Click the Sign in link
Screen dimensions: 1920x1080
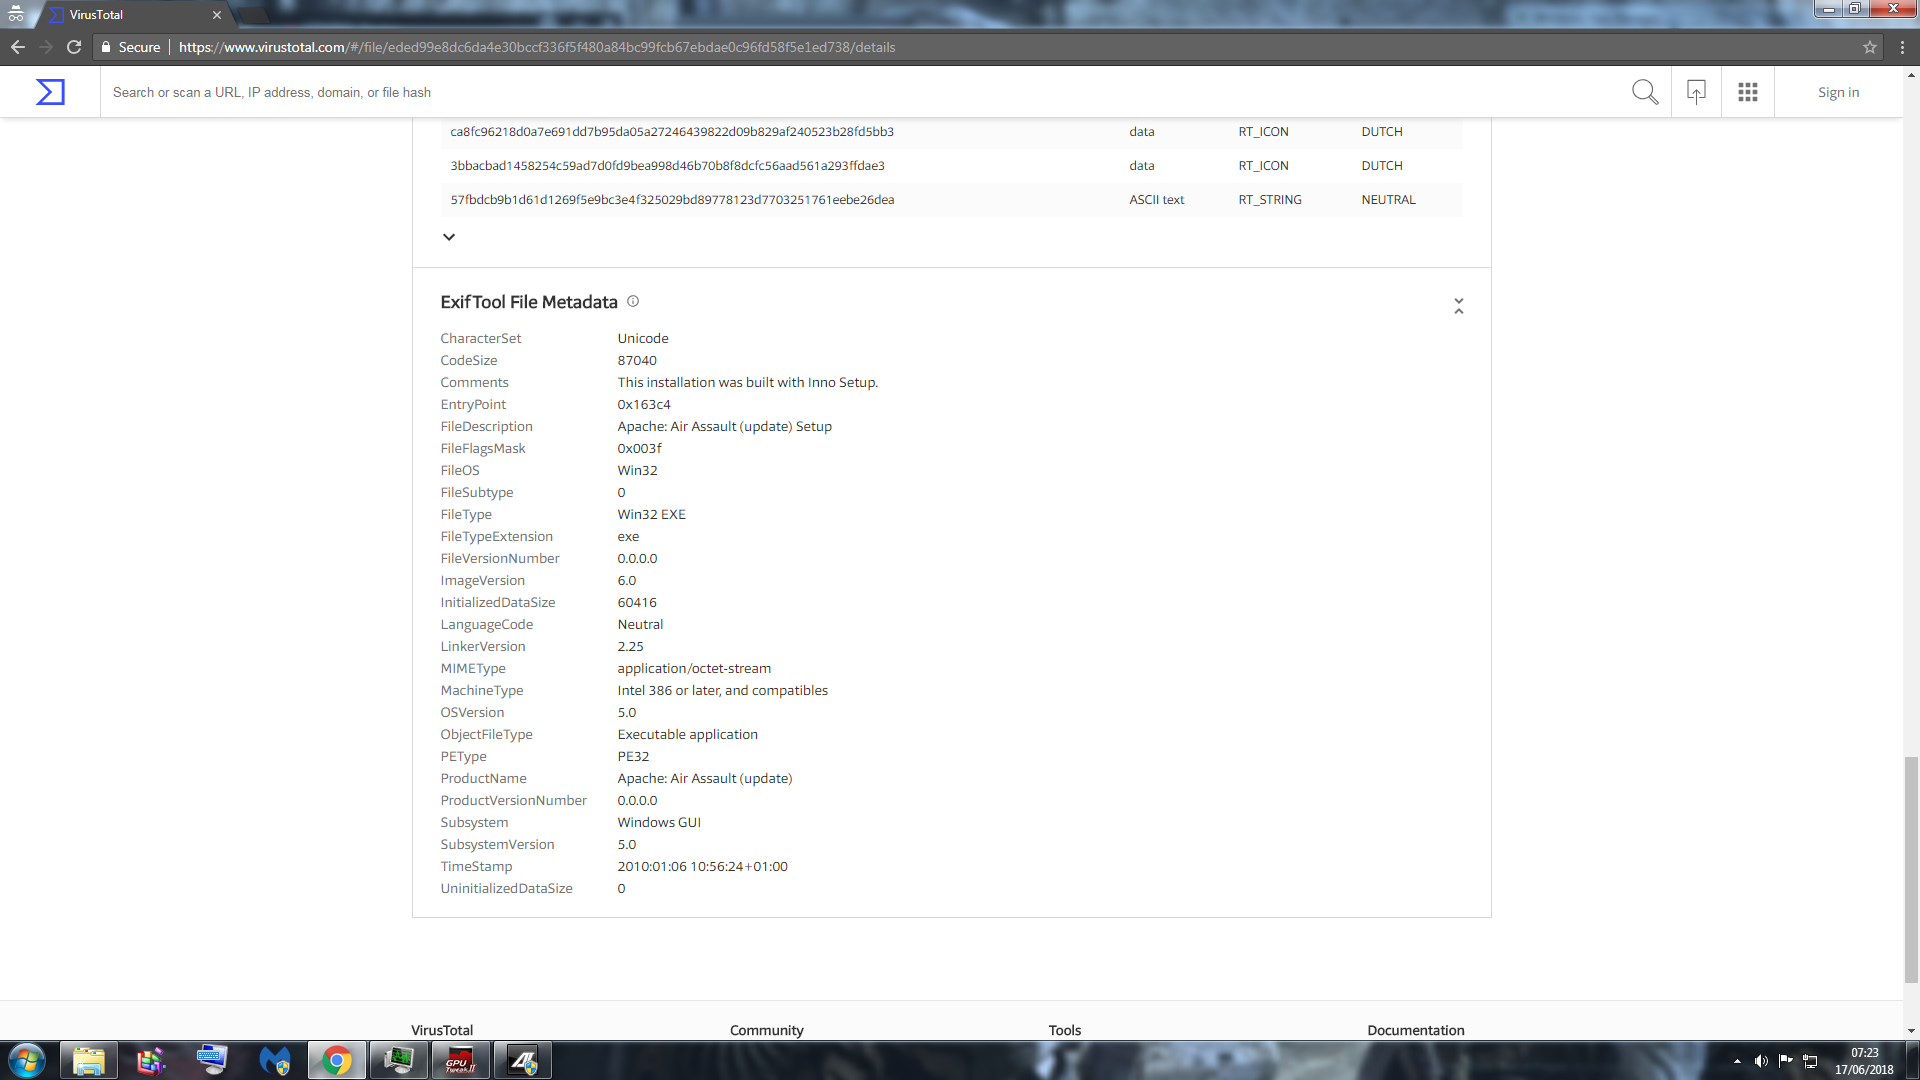(x=1838, y=92)
